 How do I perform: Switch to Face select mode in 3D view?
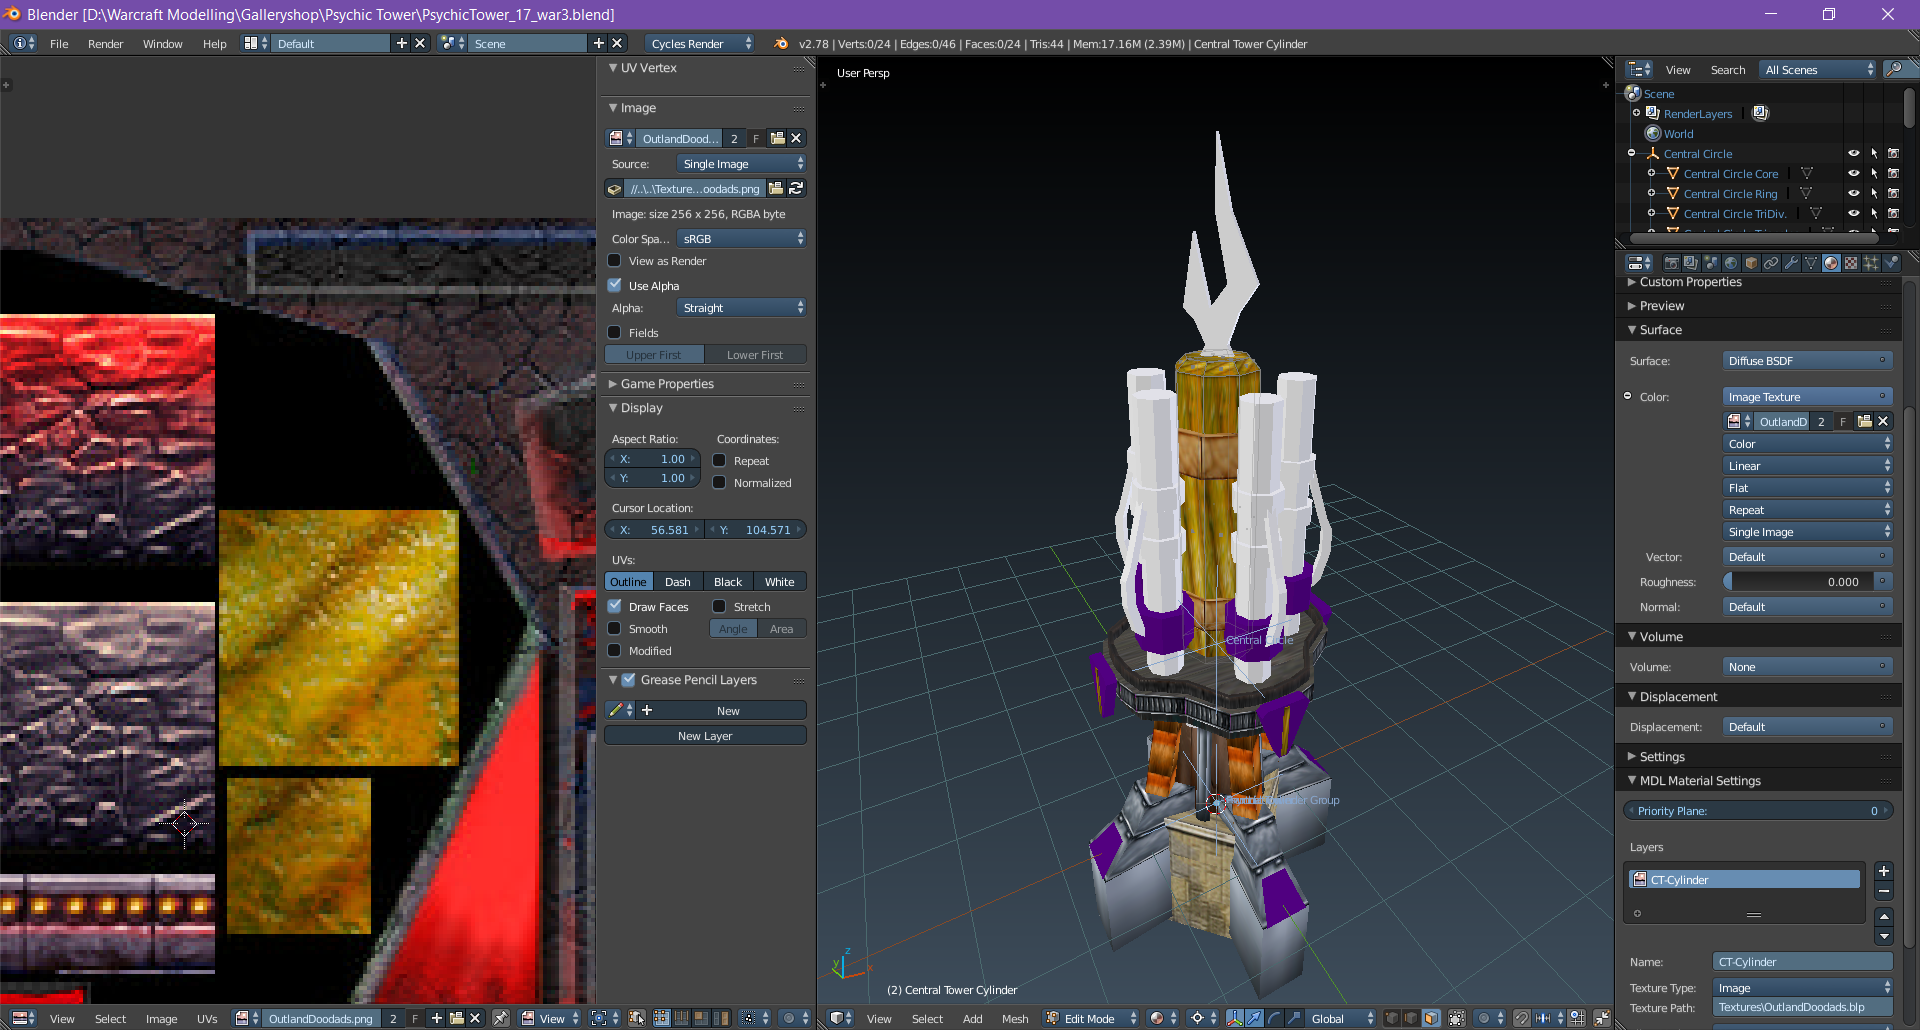1431,1018
